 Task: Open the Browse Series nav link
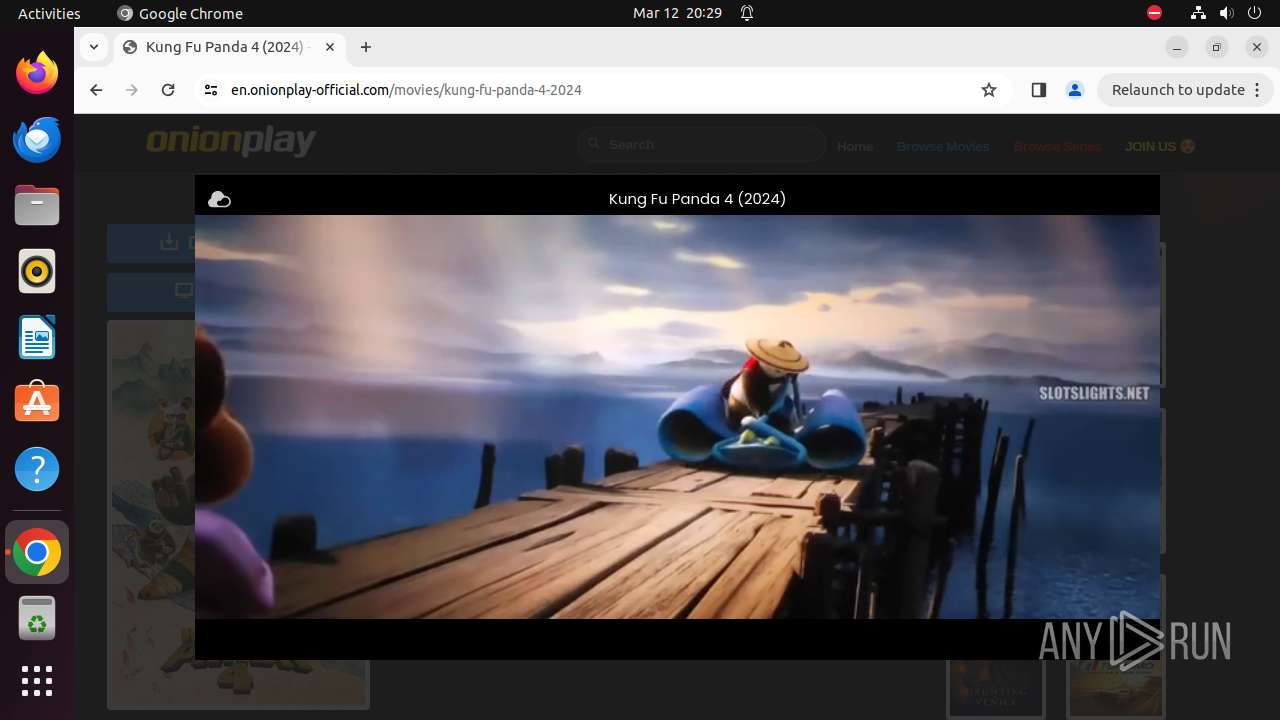click(1057, 146)
